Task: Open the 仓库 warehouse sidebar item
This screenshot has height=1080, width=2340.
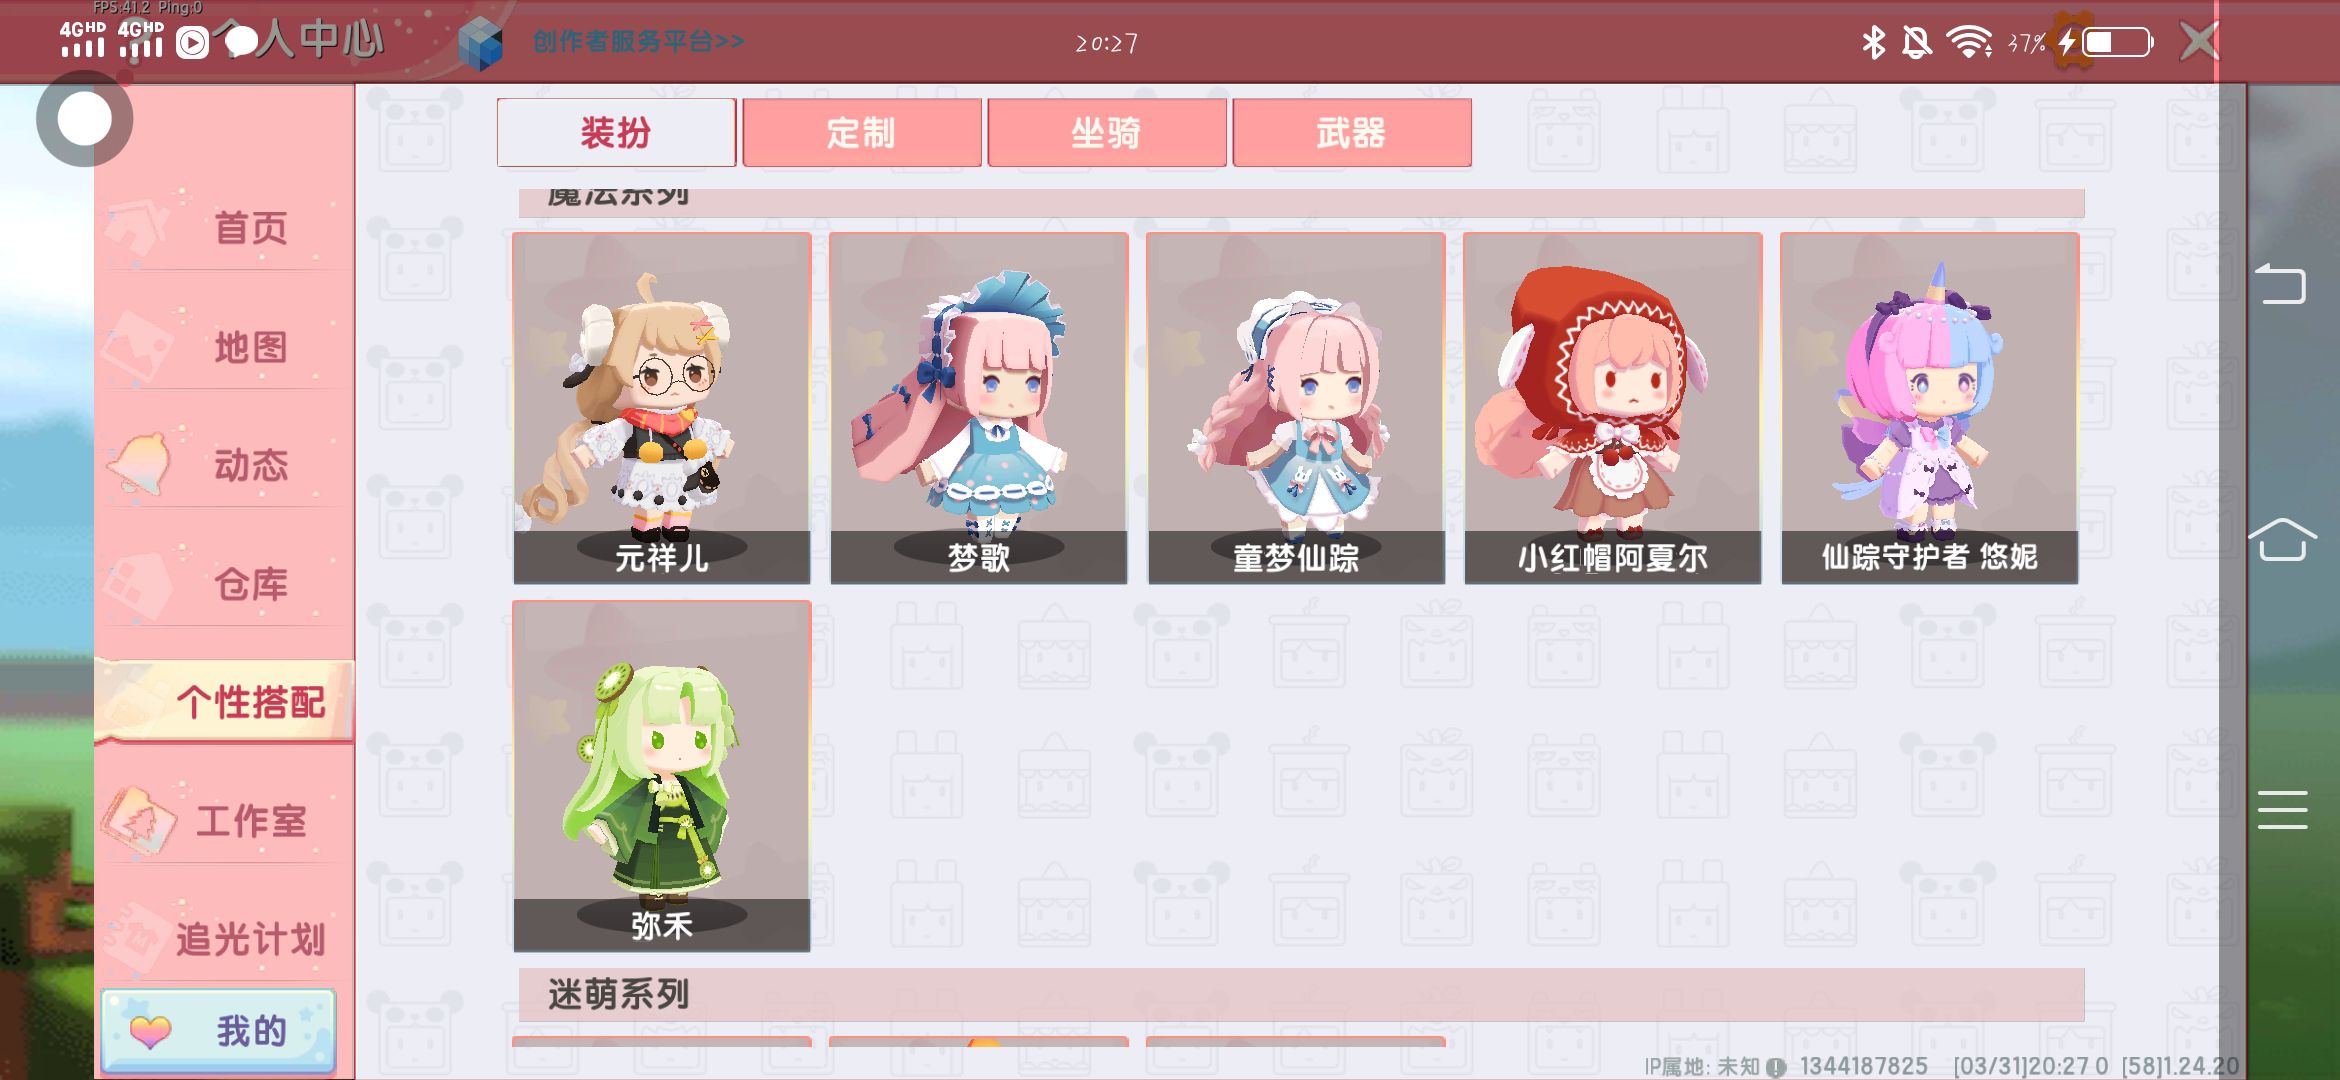Action: click(225, 584)
